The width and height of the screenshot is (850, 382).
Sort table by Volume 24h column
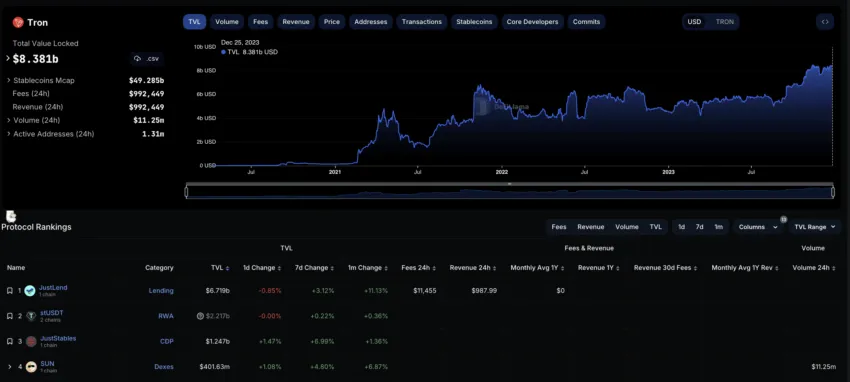point(814,268)
